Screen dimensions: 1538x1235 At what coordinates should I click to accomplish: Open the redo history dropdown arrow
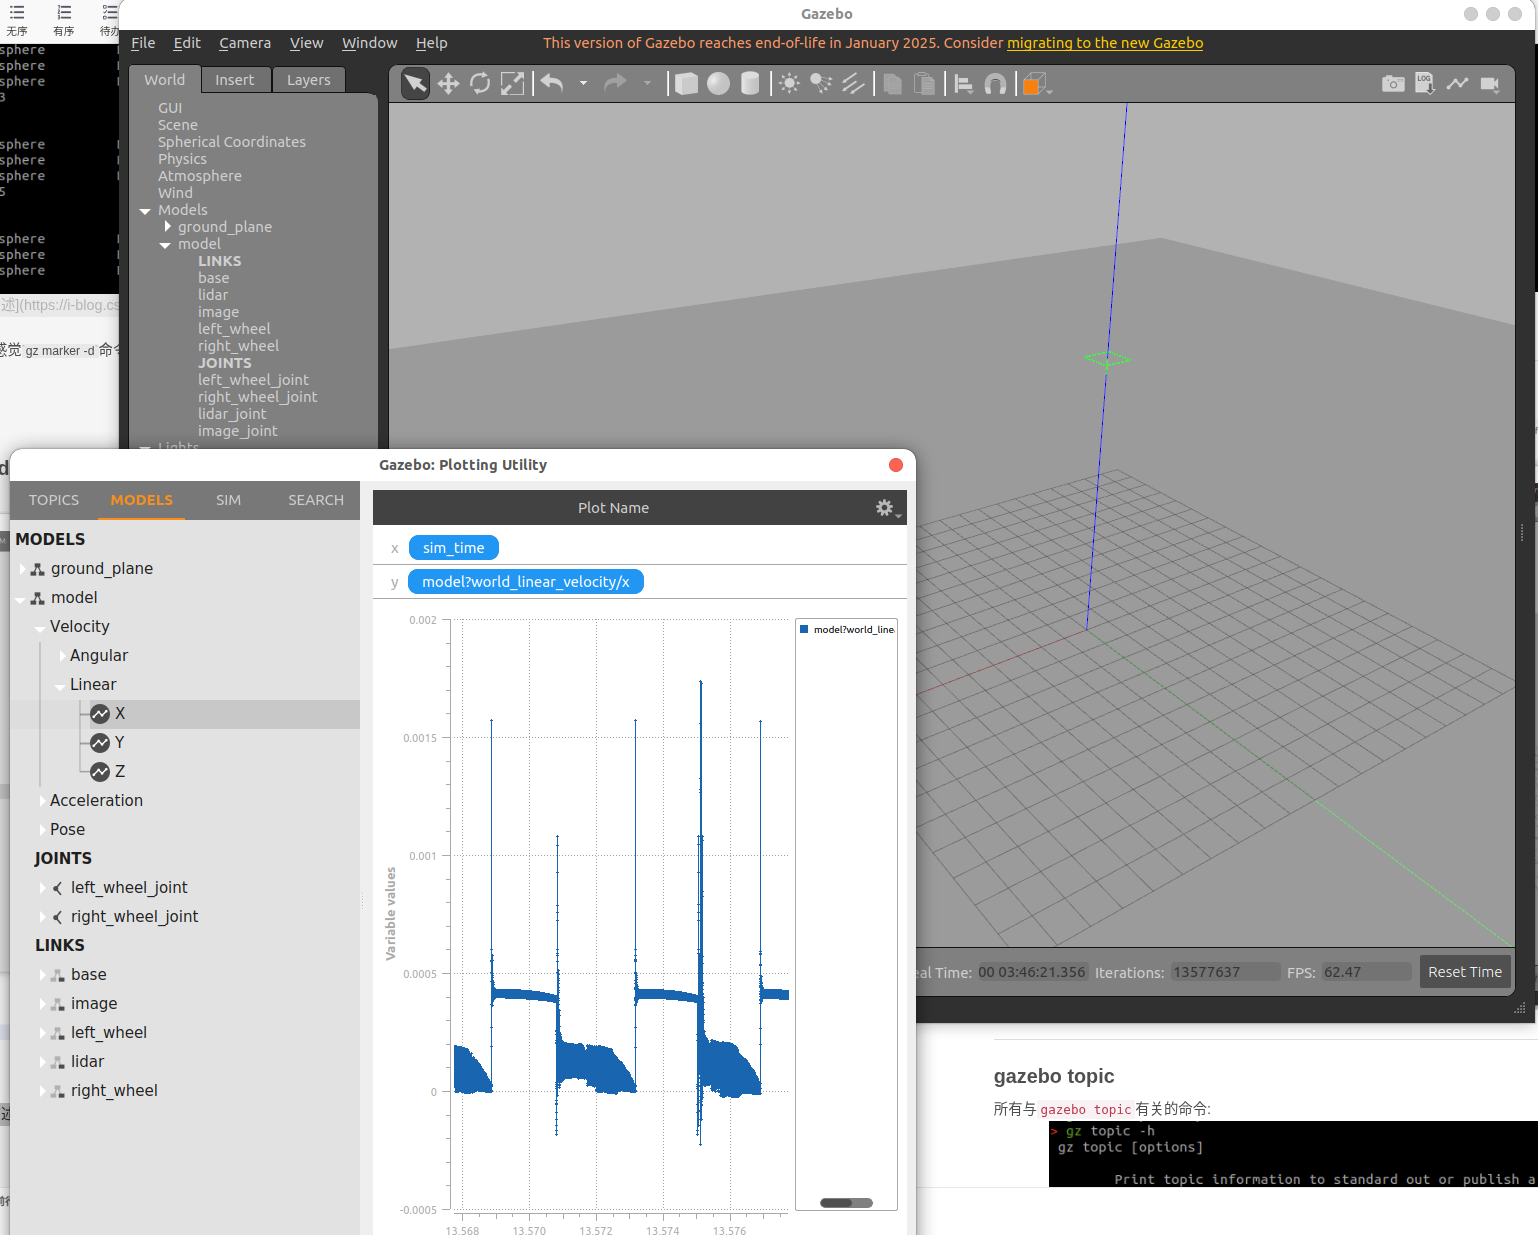tap(647, 84)
